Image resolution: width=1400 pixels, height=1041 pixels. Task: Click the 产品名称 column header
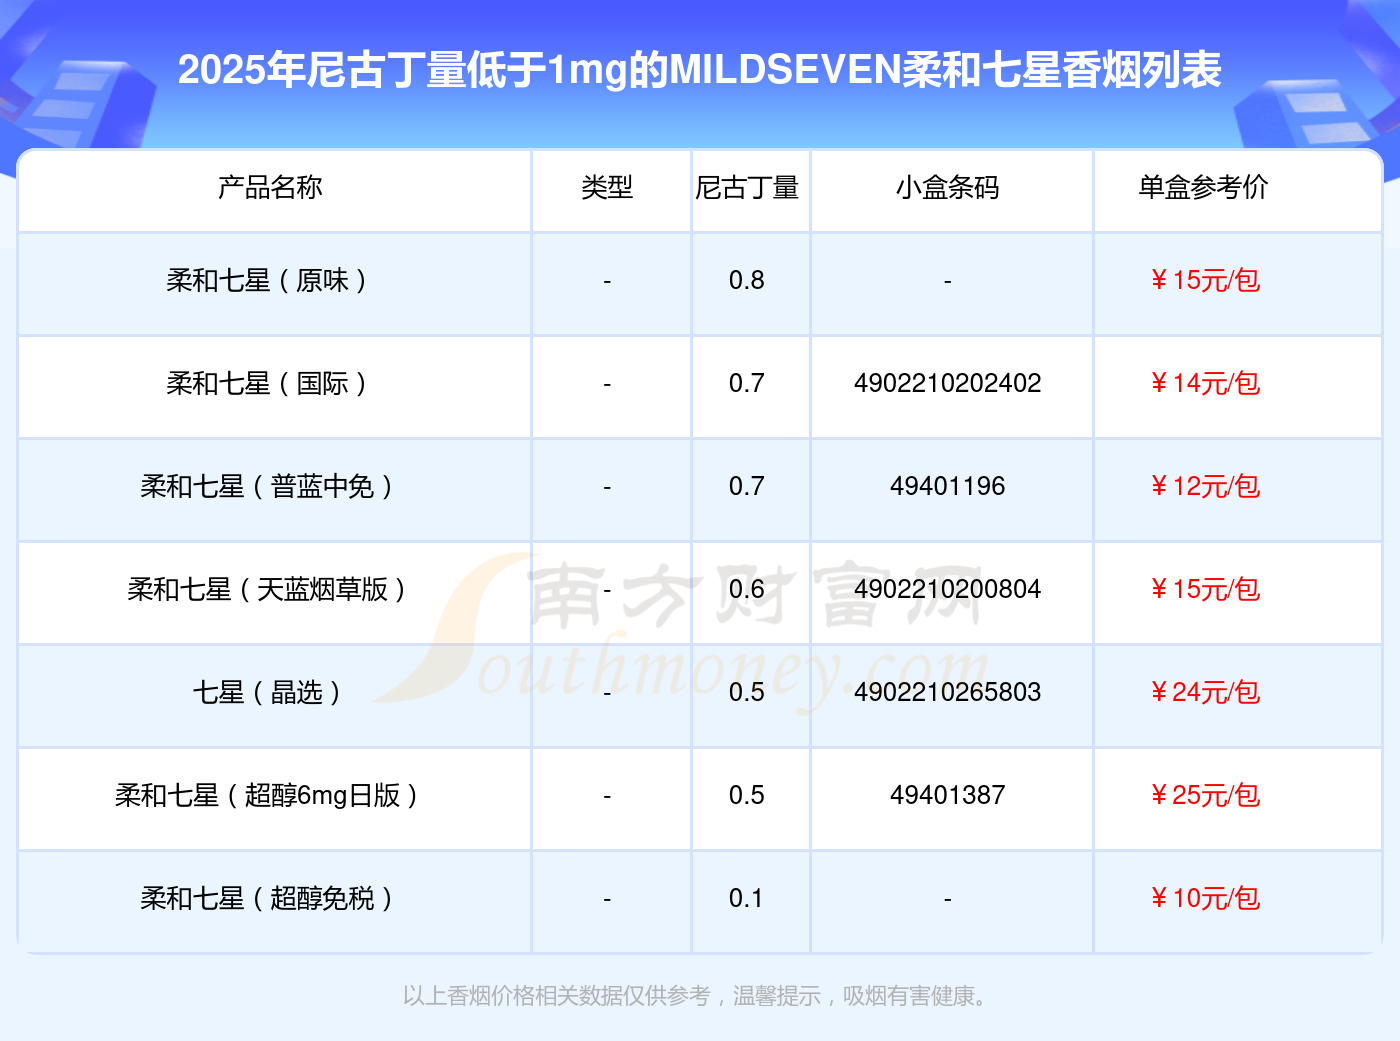(270, 187)
